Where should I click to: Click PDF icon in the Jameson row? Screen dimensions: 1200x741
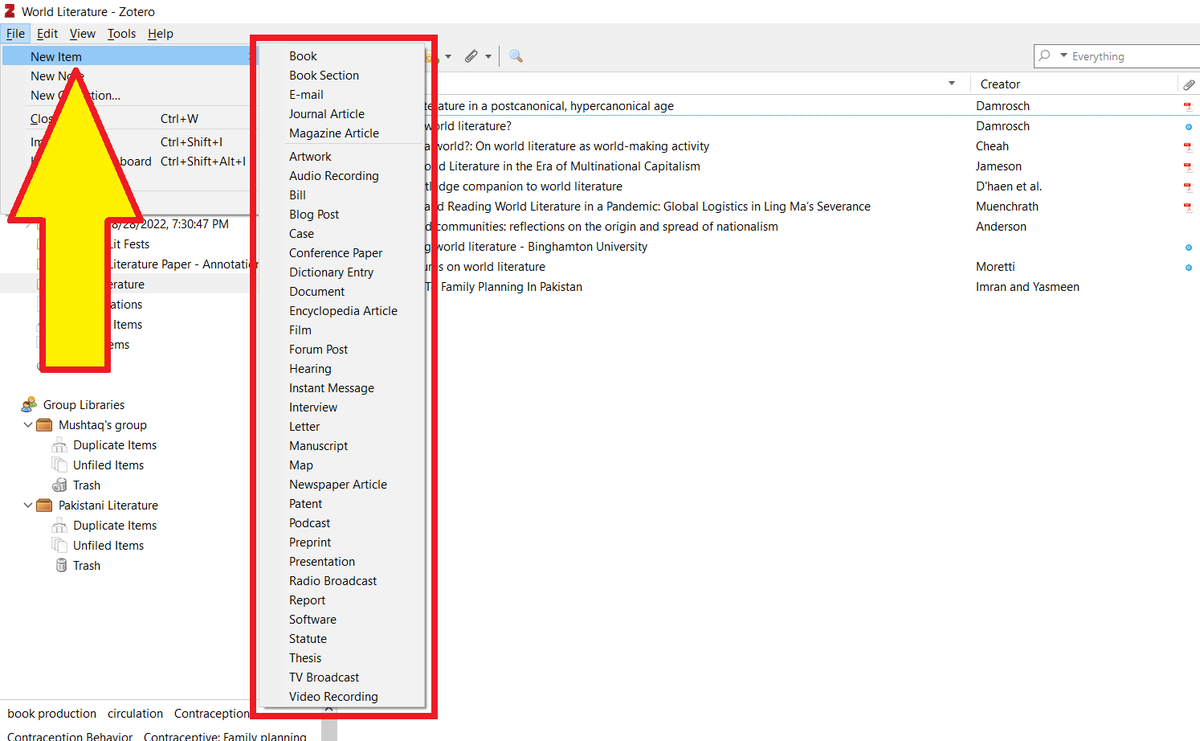click(x=1188, y=166)
